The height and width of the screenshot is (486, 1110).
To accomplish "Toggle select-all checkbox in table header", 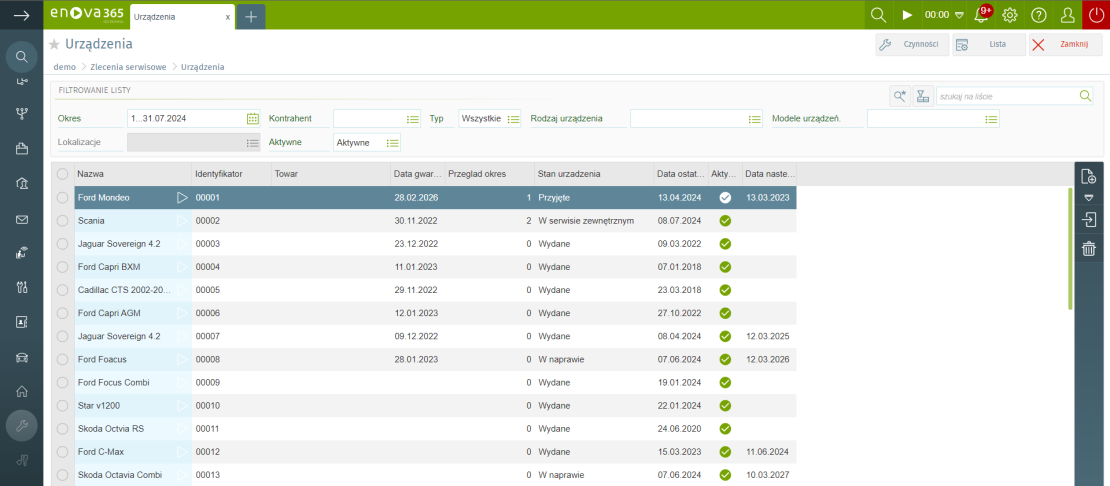I will 63,174.
